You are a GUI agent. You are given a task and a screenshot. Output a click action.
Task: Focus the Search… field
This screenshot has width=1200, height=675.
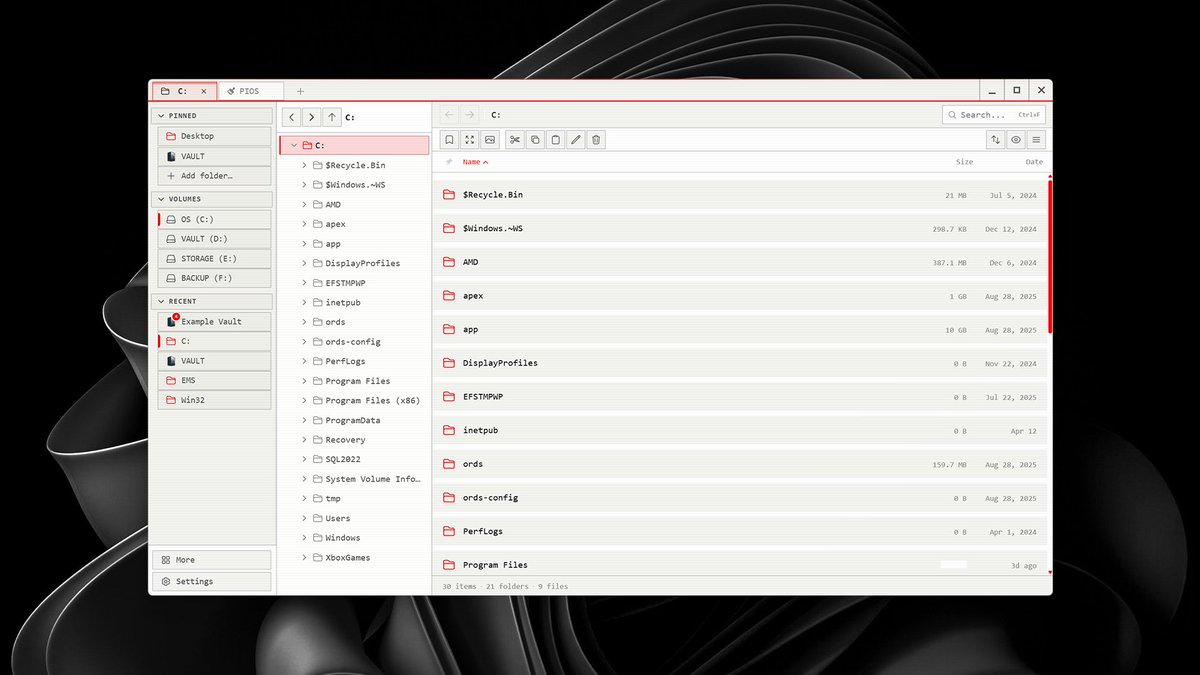tap(994, 115)
